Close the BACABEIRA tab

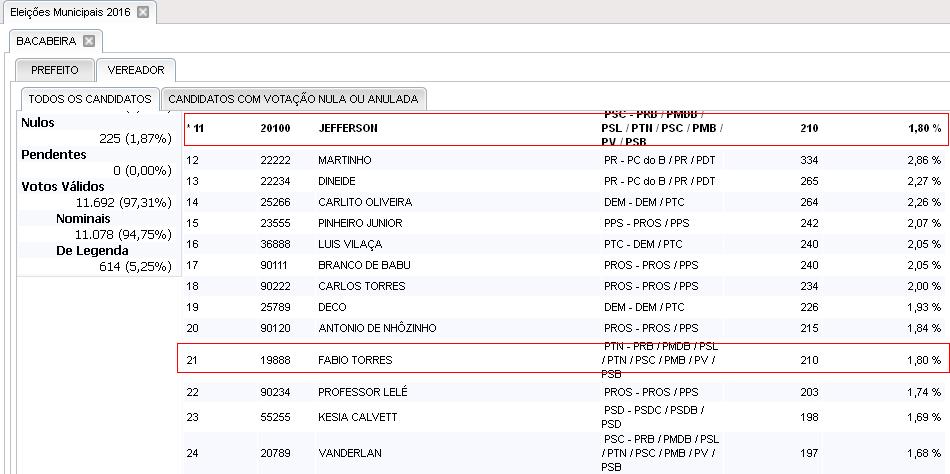(89, 41)
